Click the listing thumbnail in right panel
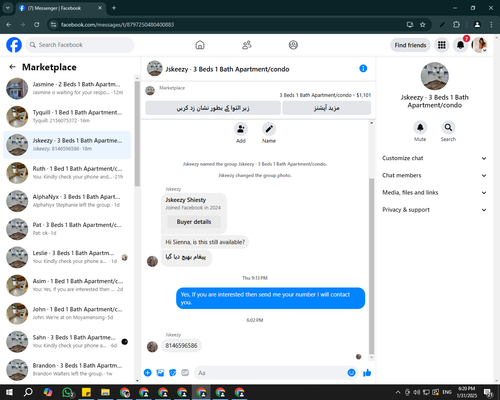Image resolution: width=500 pixels, height=400 pixels. tap(435, 76)
